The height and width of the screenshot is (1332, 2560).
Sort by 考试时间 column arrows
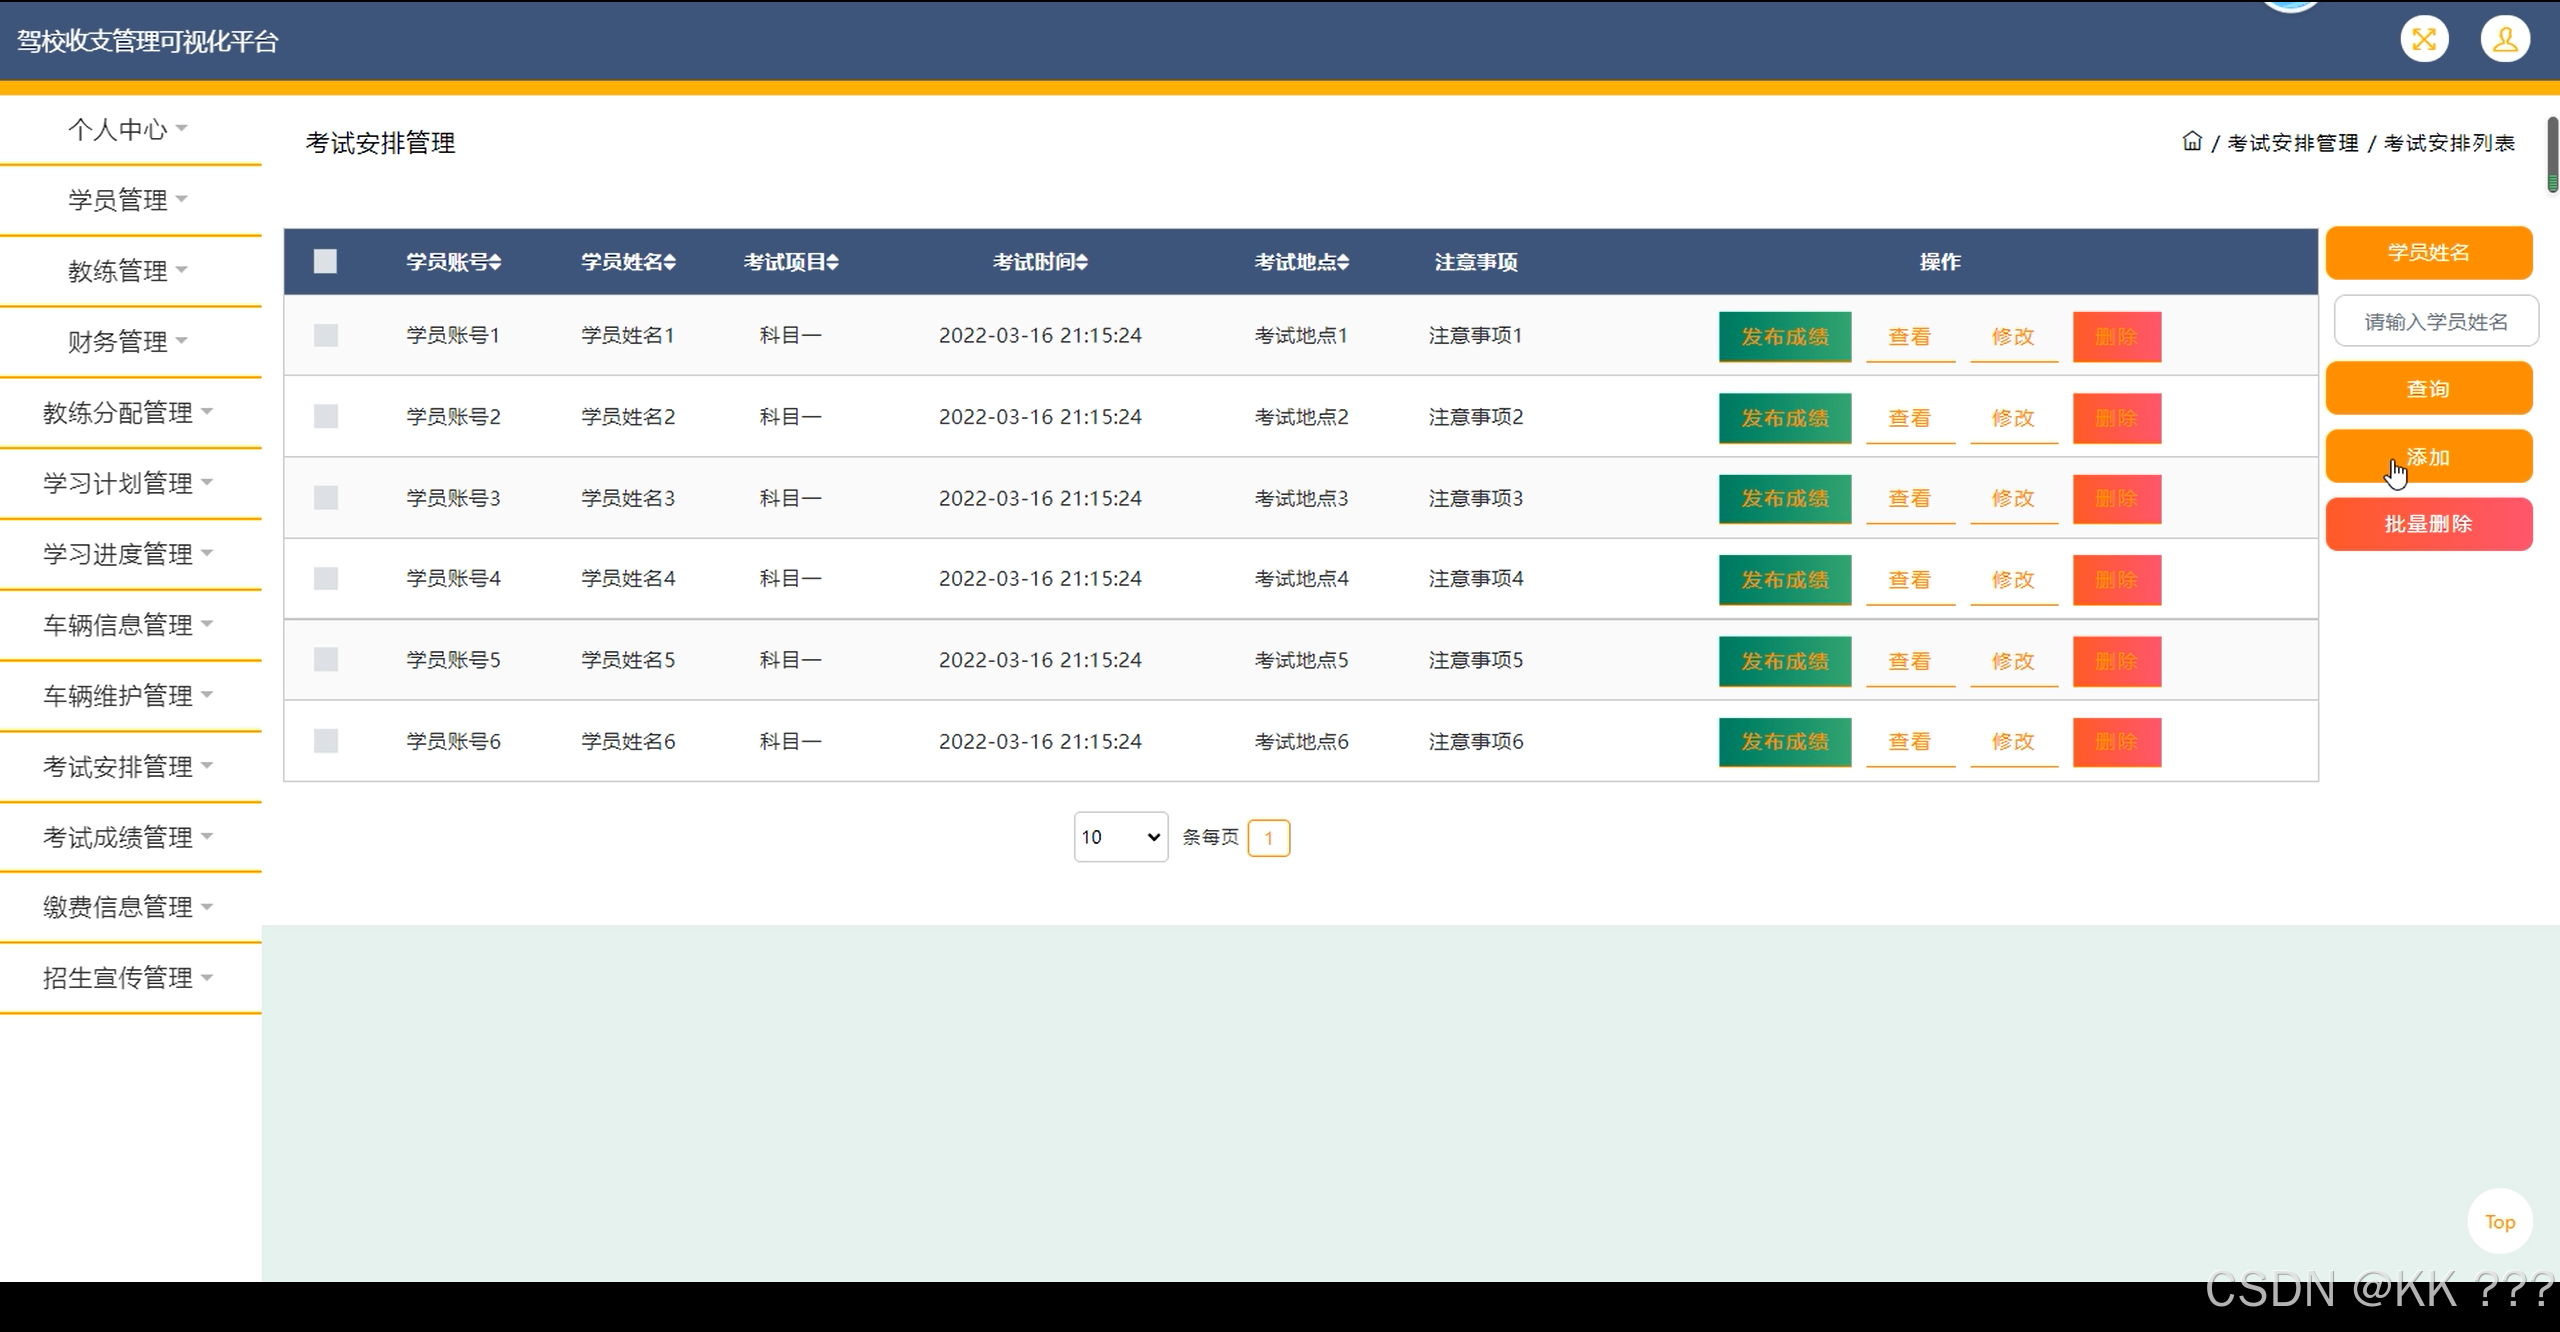(1082, 262)
